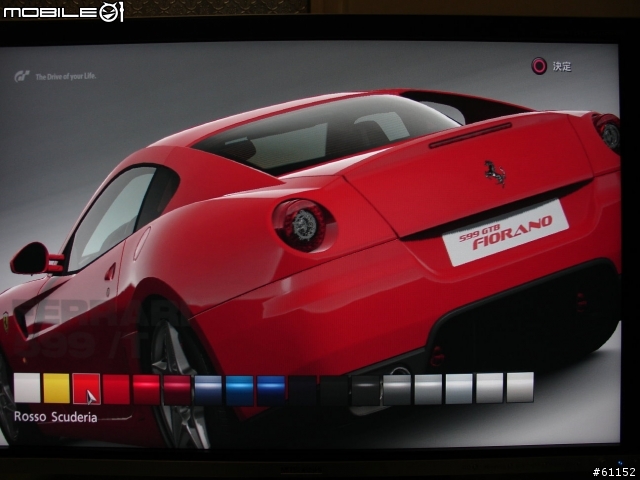Pick the solid black swatch

tap(334, 391)
